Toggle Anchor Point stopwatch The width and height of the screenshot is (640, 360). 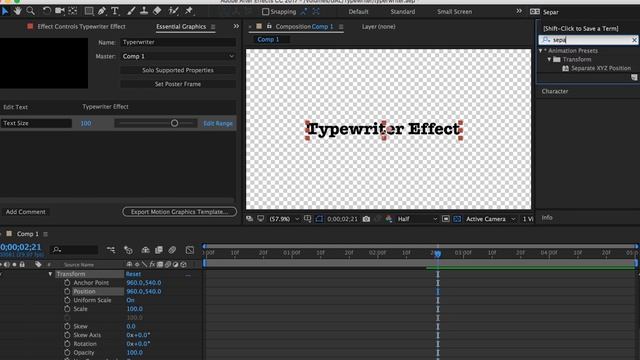pos(67,282)
